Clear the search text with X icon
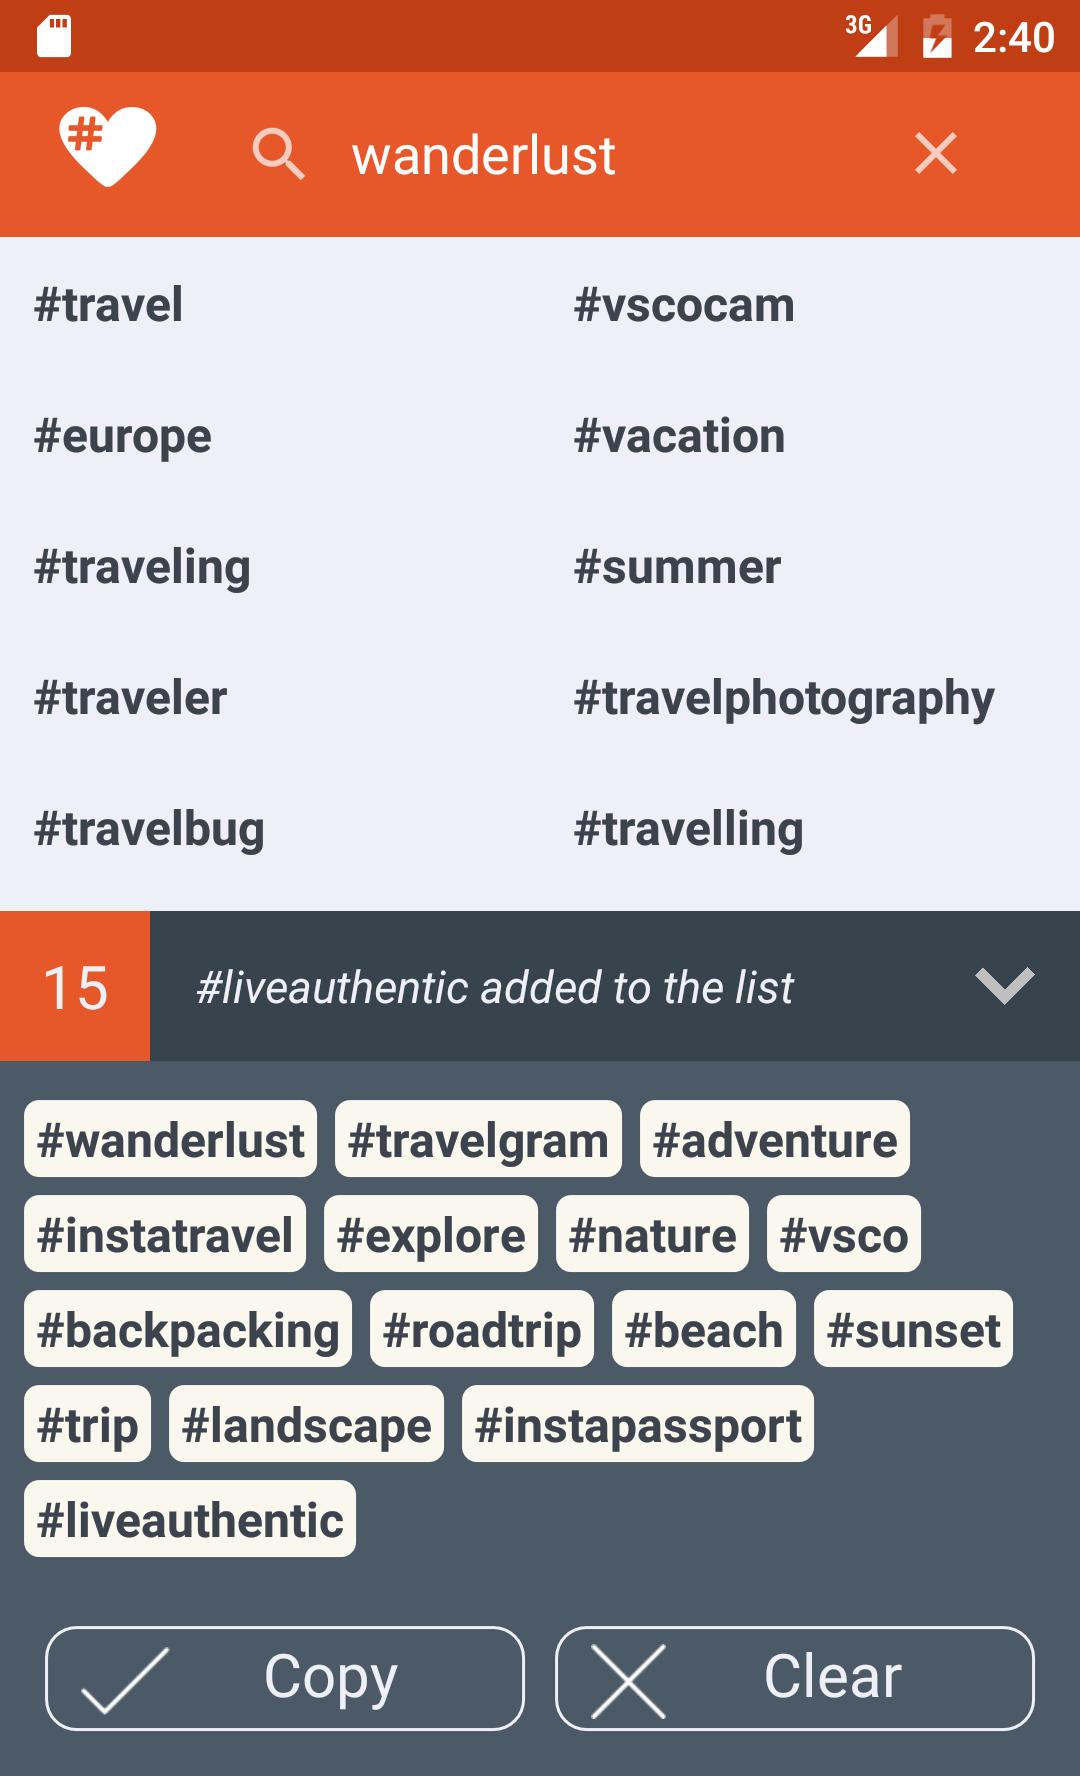This screenshot has height=1776, width=1080. click(935, 154)
